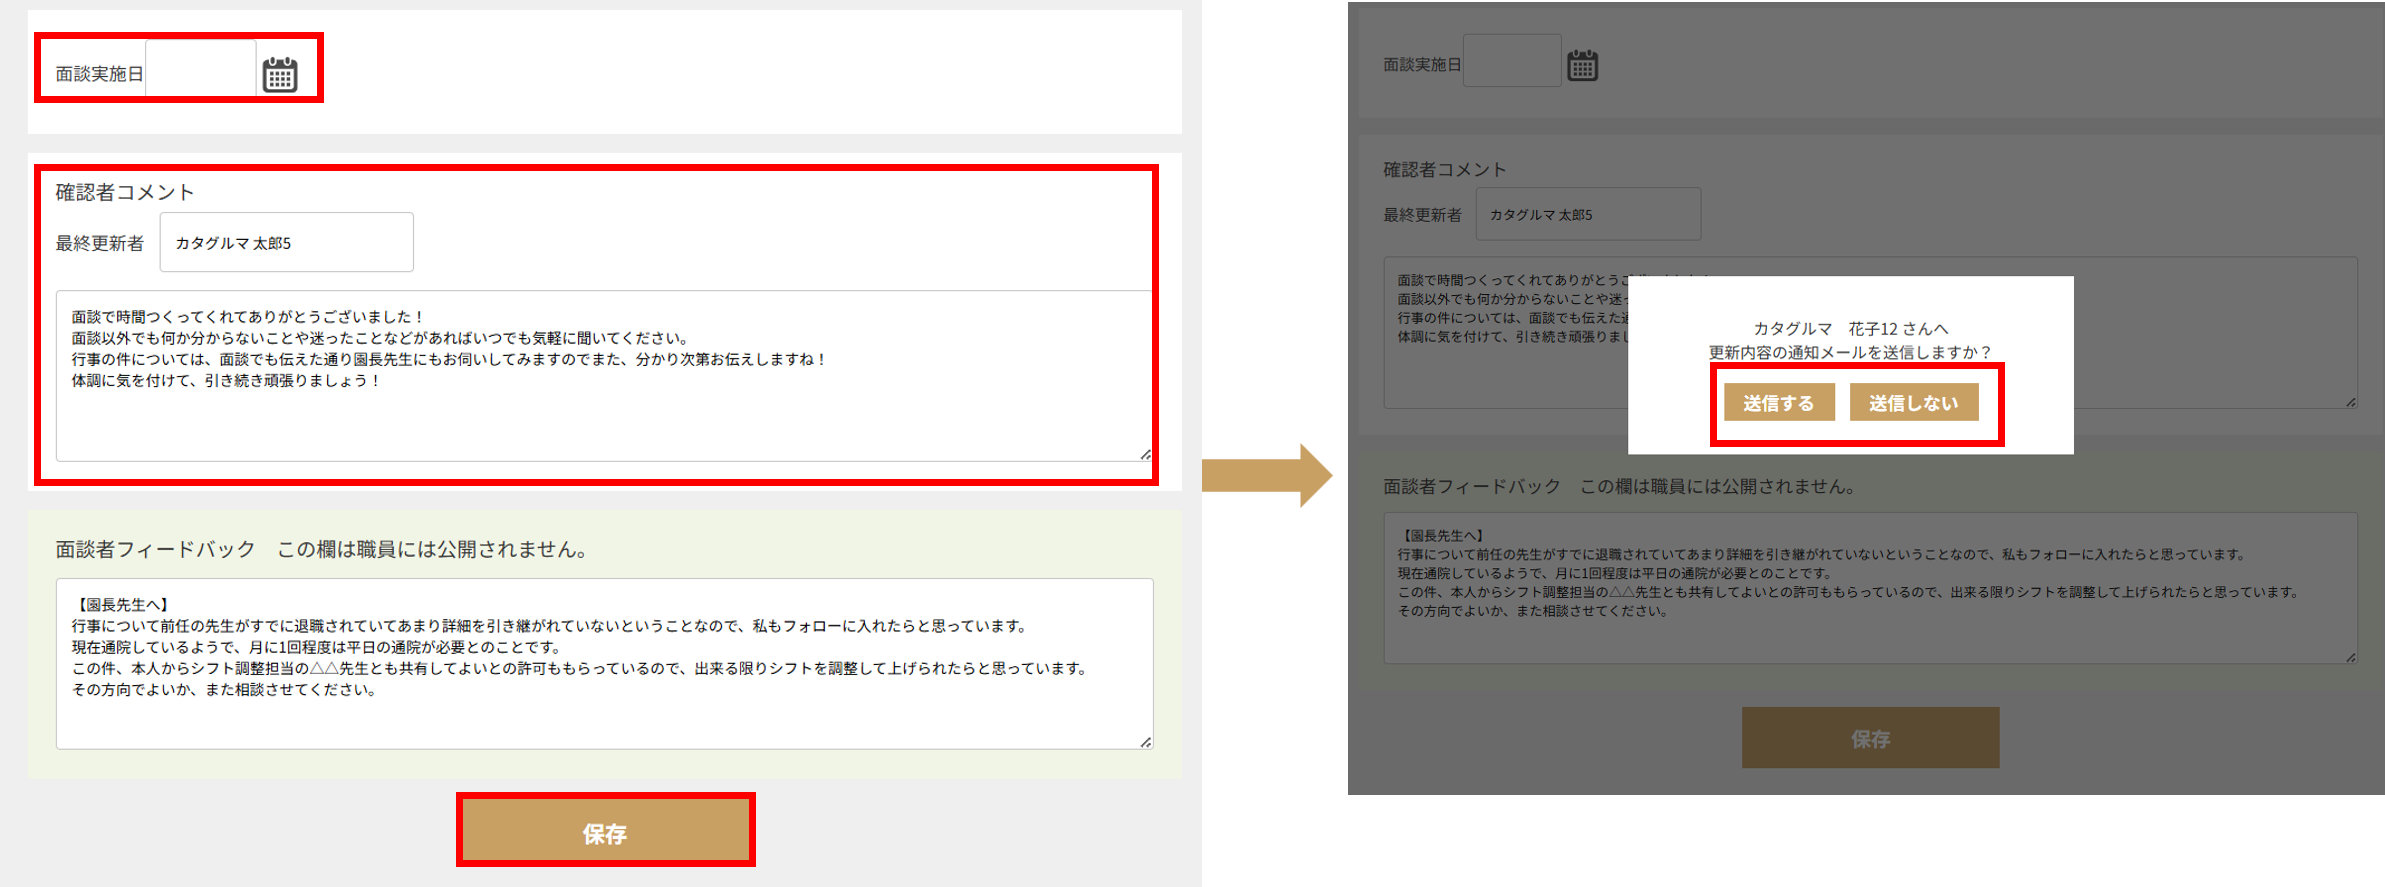Click dialog text 更新内容の通知メールを送信しますか？
2385x887 pixels.
[x=1850, y=352]
